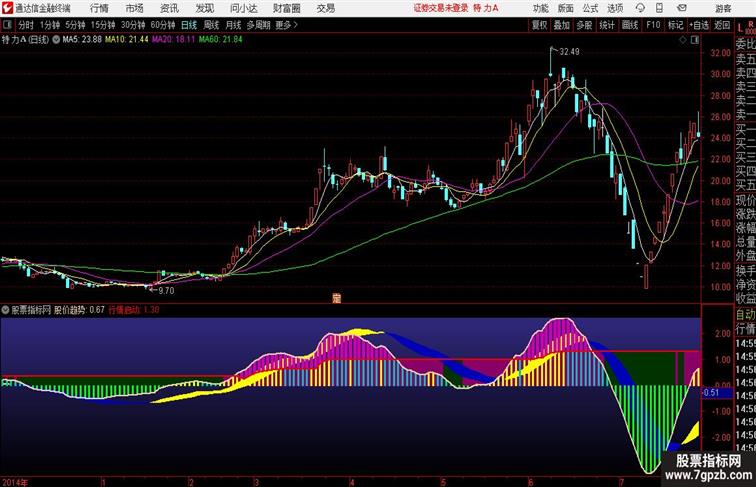Open the mobile phone icon
The image size is (756, 487).
659,8
